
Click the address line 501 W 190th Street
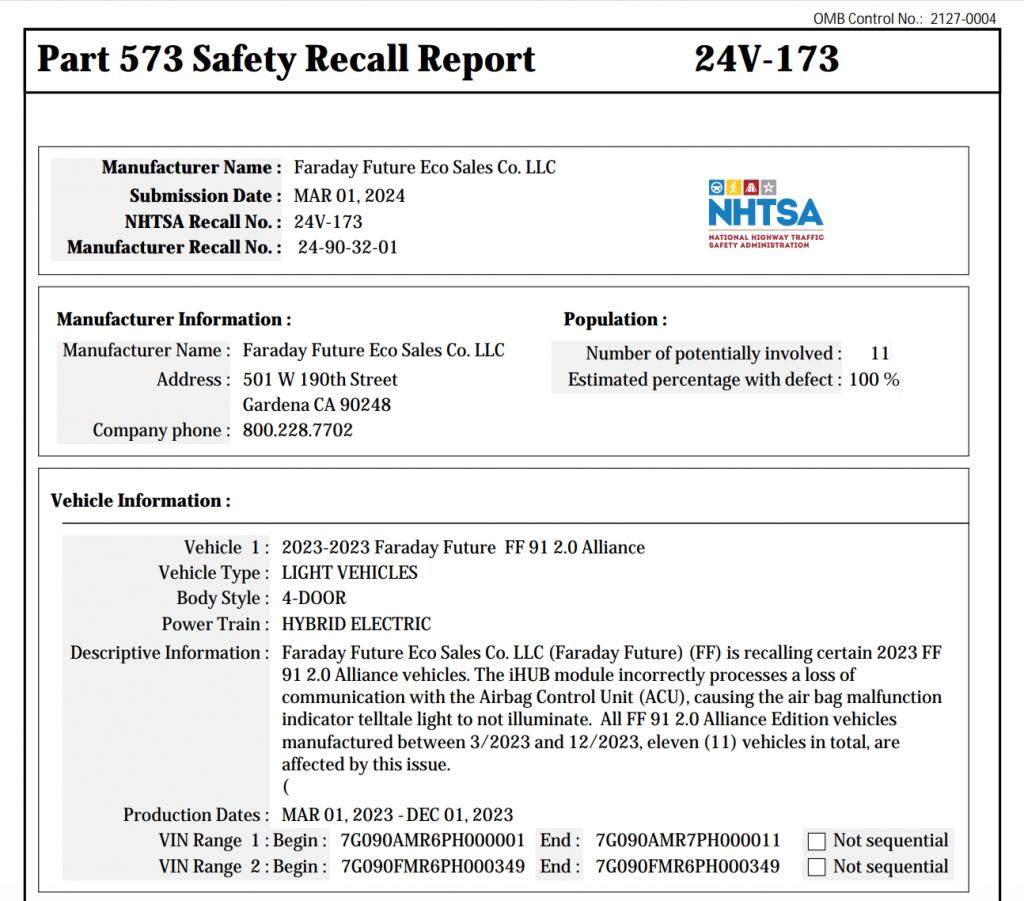click(x=320, y=380)
